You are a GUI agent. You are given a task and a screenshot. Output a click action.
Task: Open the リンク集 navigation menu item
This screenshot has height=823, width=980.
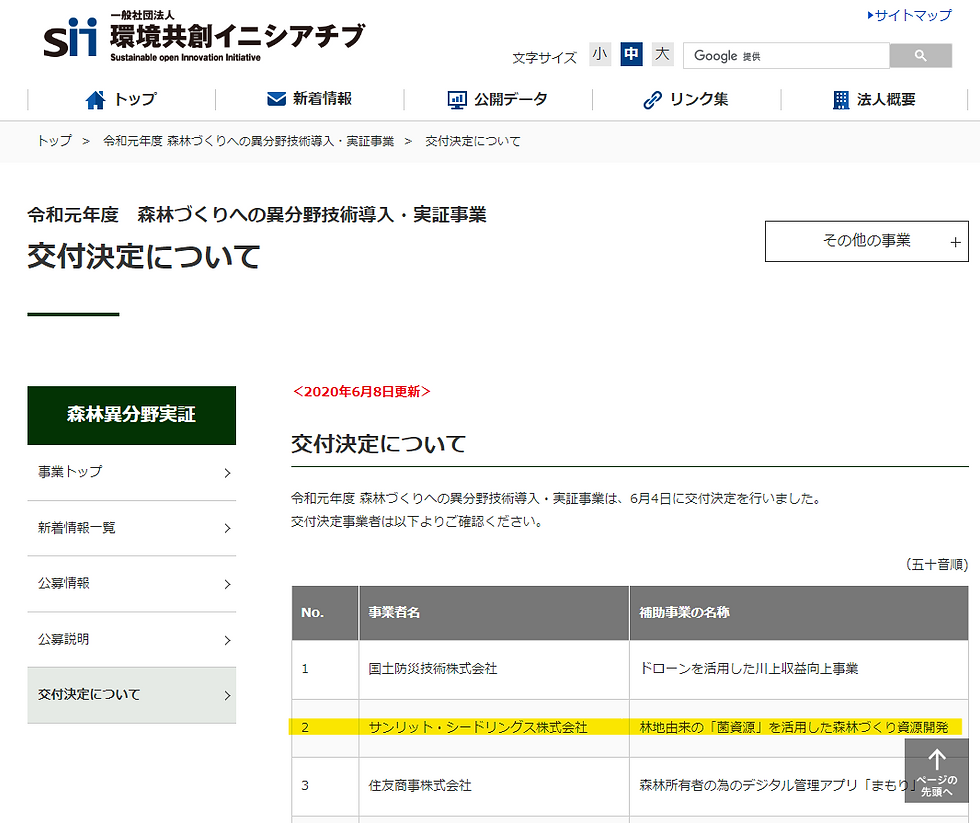point(686,99)
